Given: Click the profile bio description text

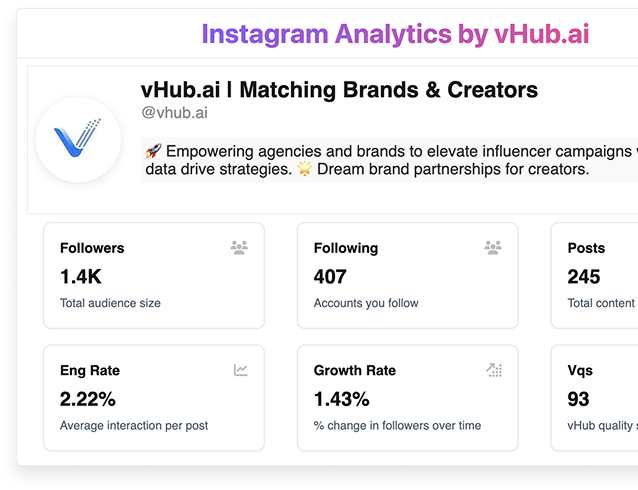Looking at the screenshot, I should point(389,160).
